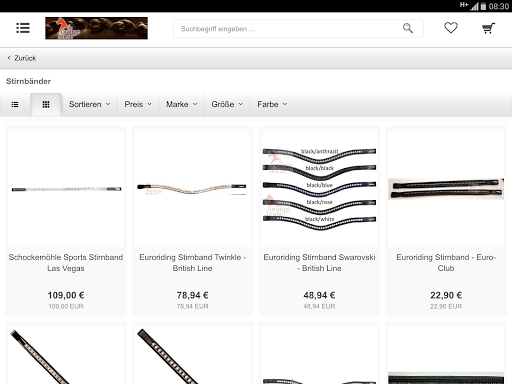The width and height of the screenshot is (512, 384).
Task: Select the Euroriding Euro-Club browband image
Action: (x=446, y=189)
